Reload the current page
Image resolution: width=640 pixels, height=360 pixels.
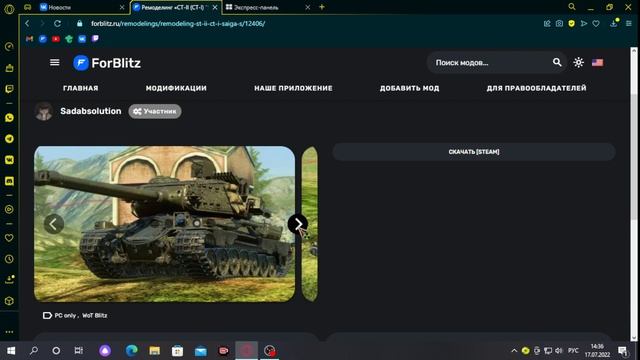click(x=58, y=24)
